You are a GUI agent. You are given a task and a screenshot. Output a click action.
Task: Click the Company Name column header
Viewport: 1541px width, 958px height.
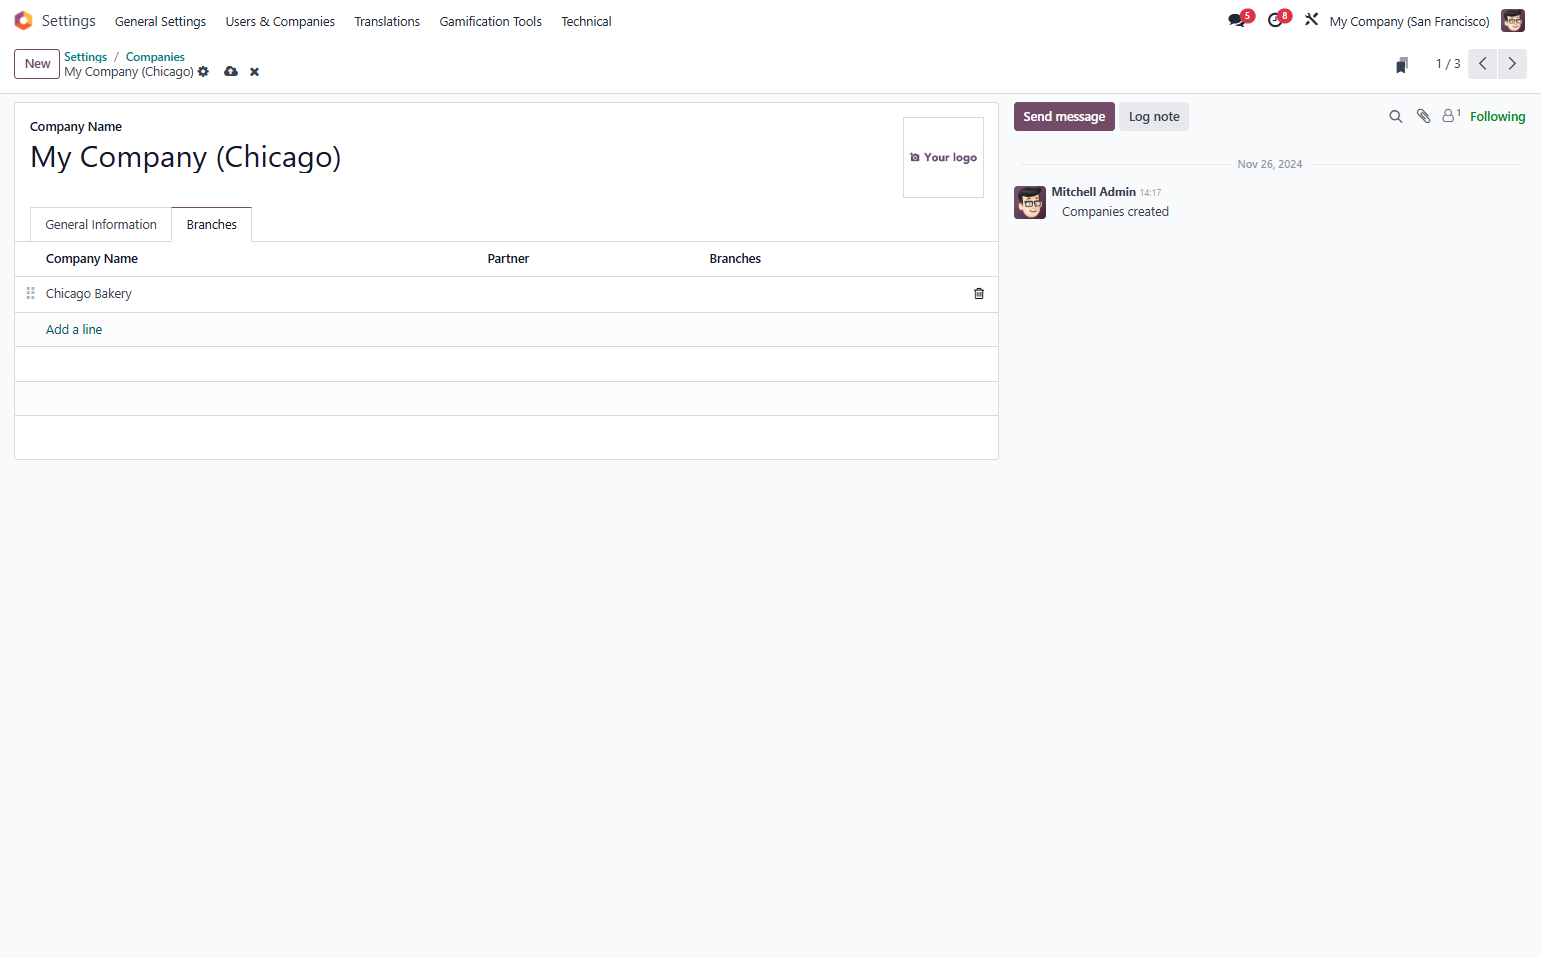coord(92,259)
